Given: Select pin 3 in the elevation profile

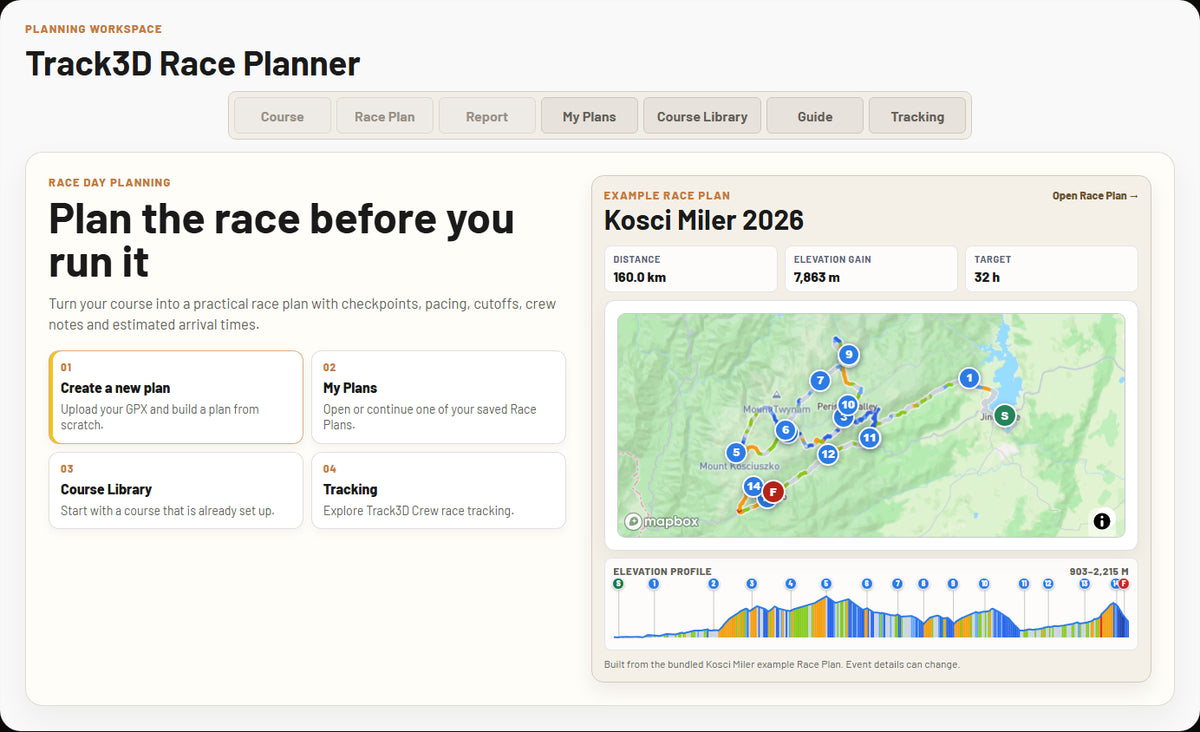Looking at the screenshot, I should pos(751,583).
